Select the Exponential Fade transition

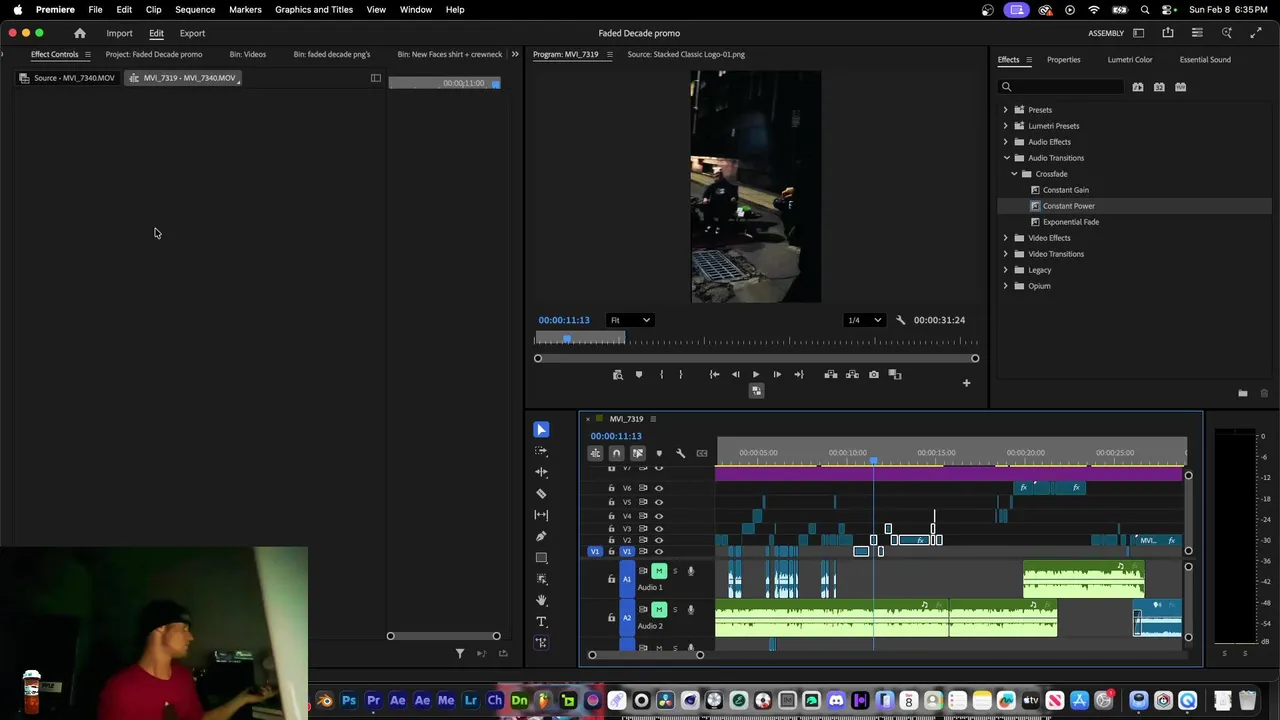point(1071,222)
